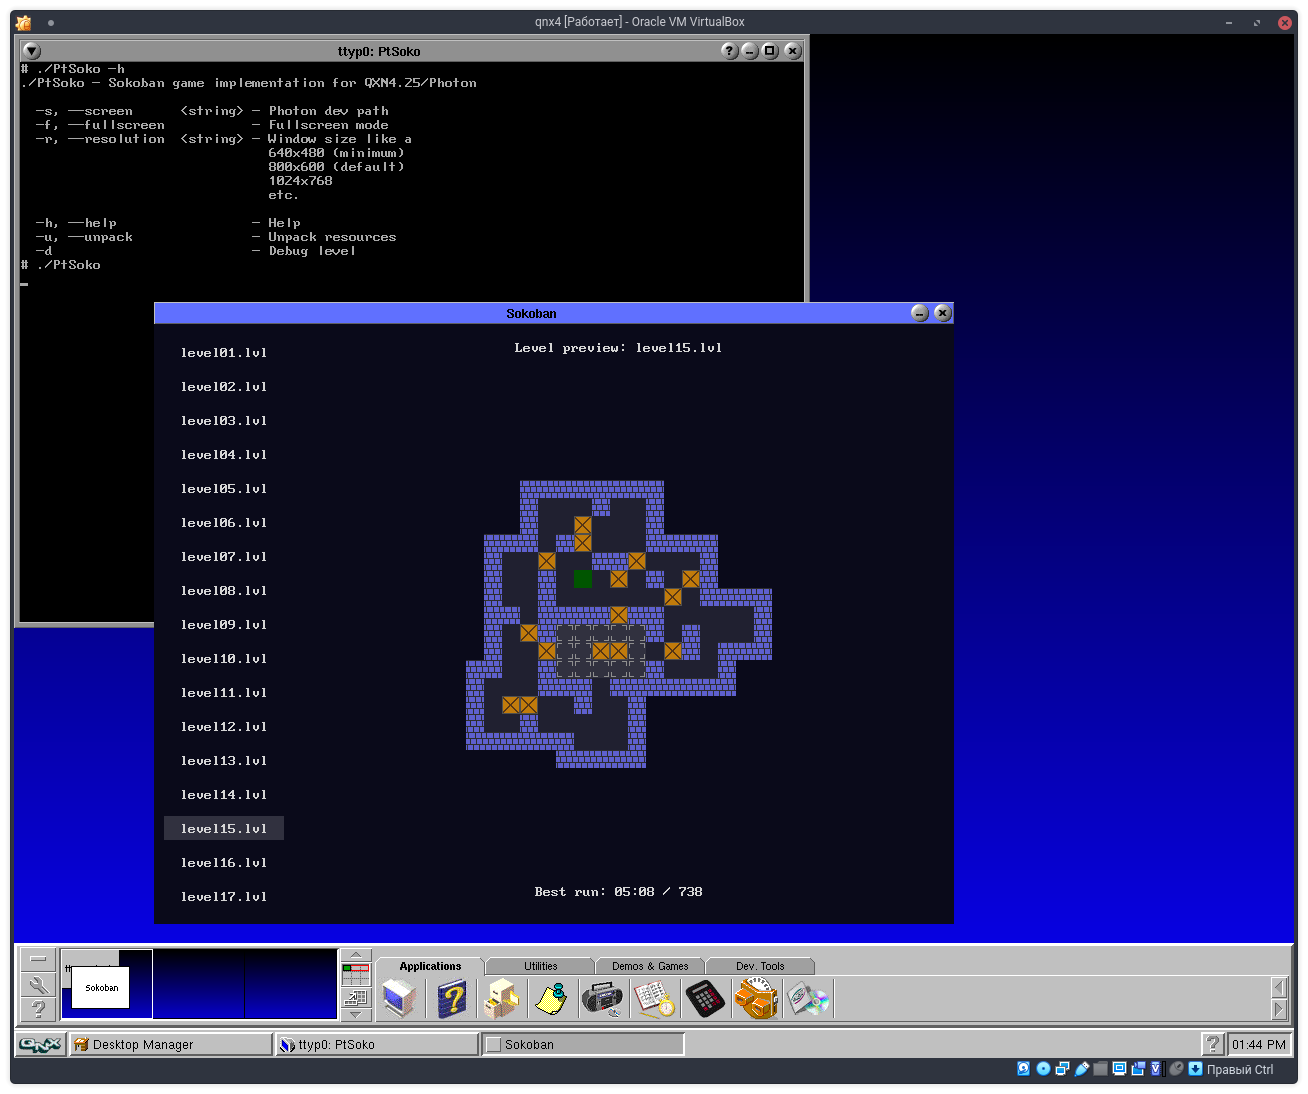
Task: Select level12.lvl in the level list
Action: pos(224,727)
